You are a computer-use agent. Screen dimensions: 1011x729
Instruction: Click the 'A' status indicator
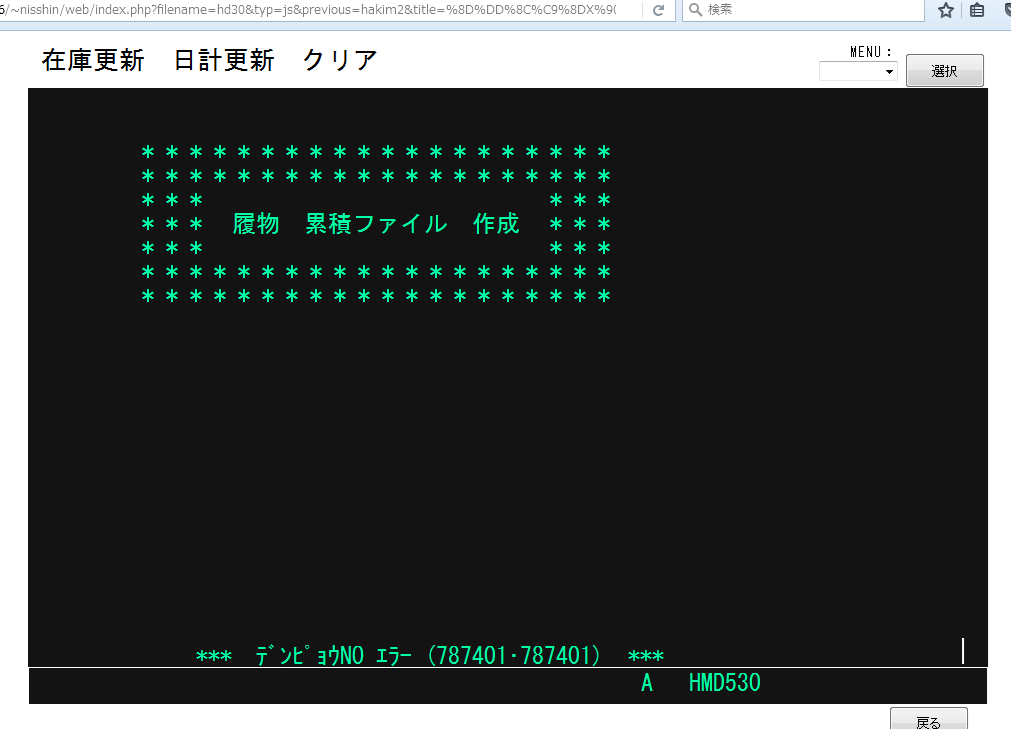pyautogui.click(x=647, y=684)
